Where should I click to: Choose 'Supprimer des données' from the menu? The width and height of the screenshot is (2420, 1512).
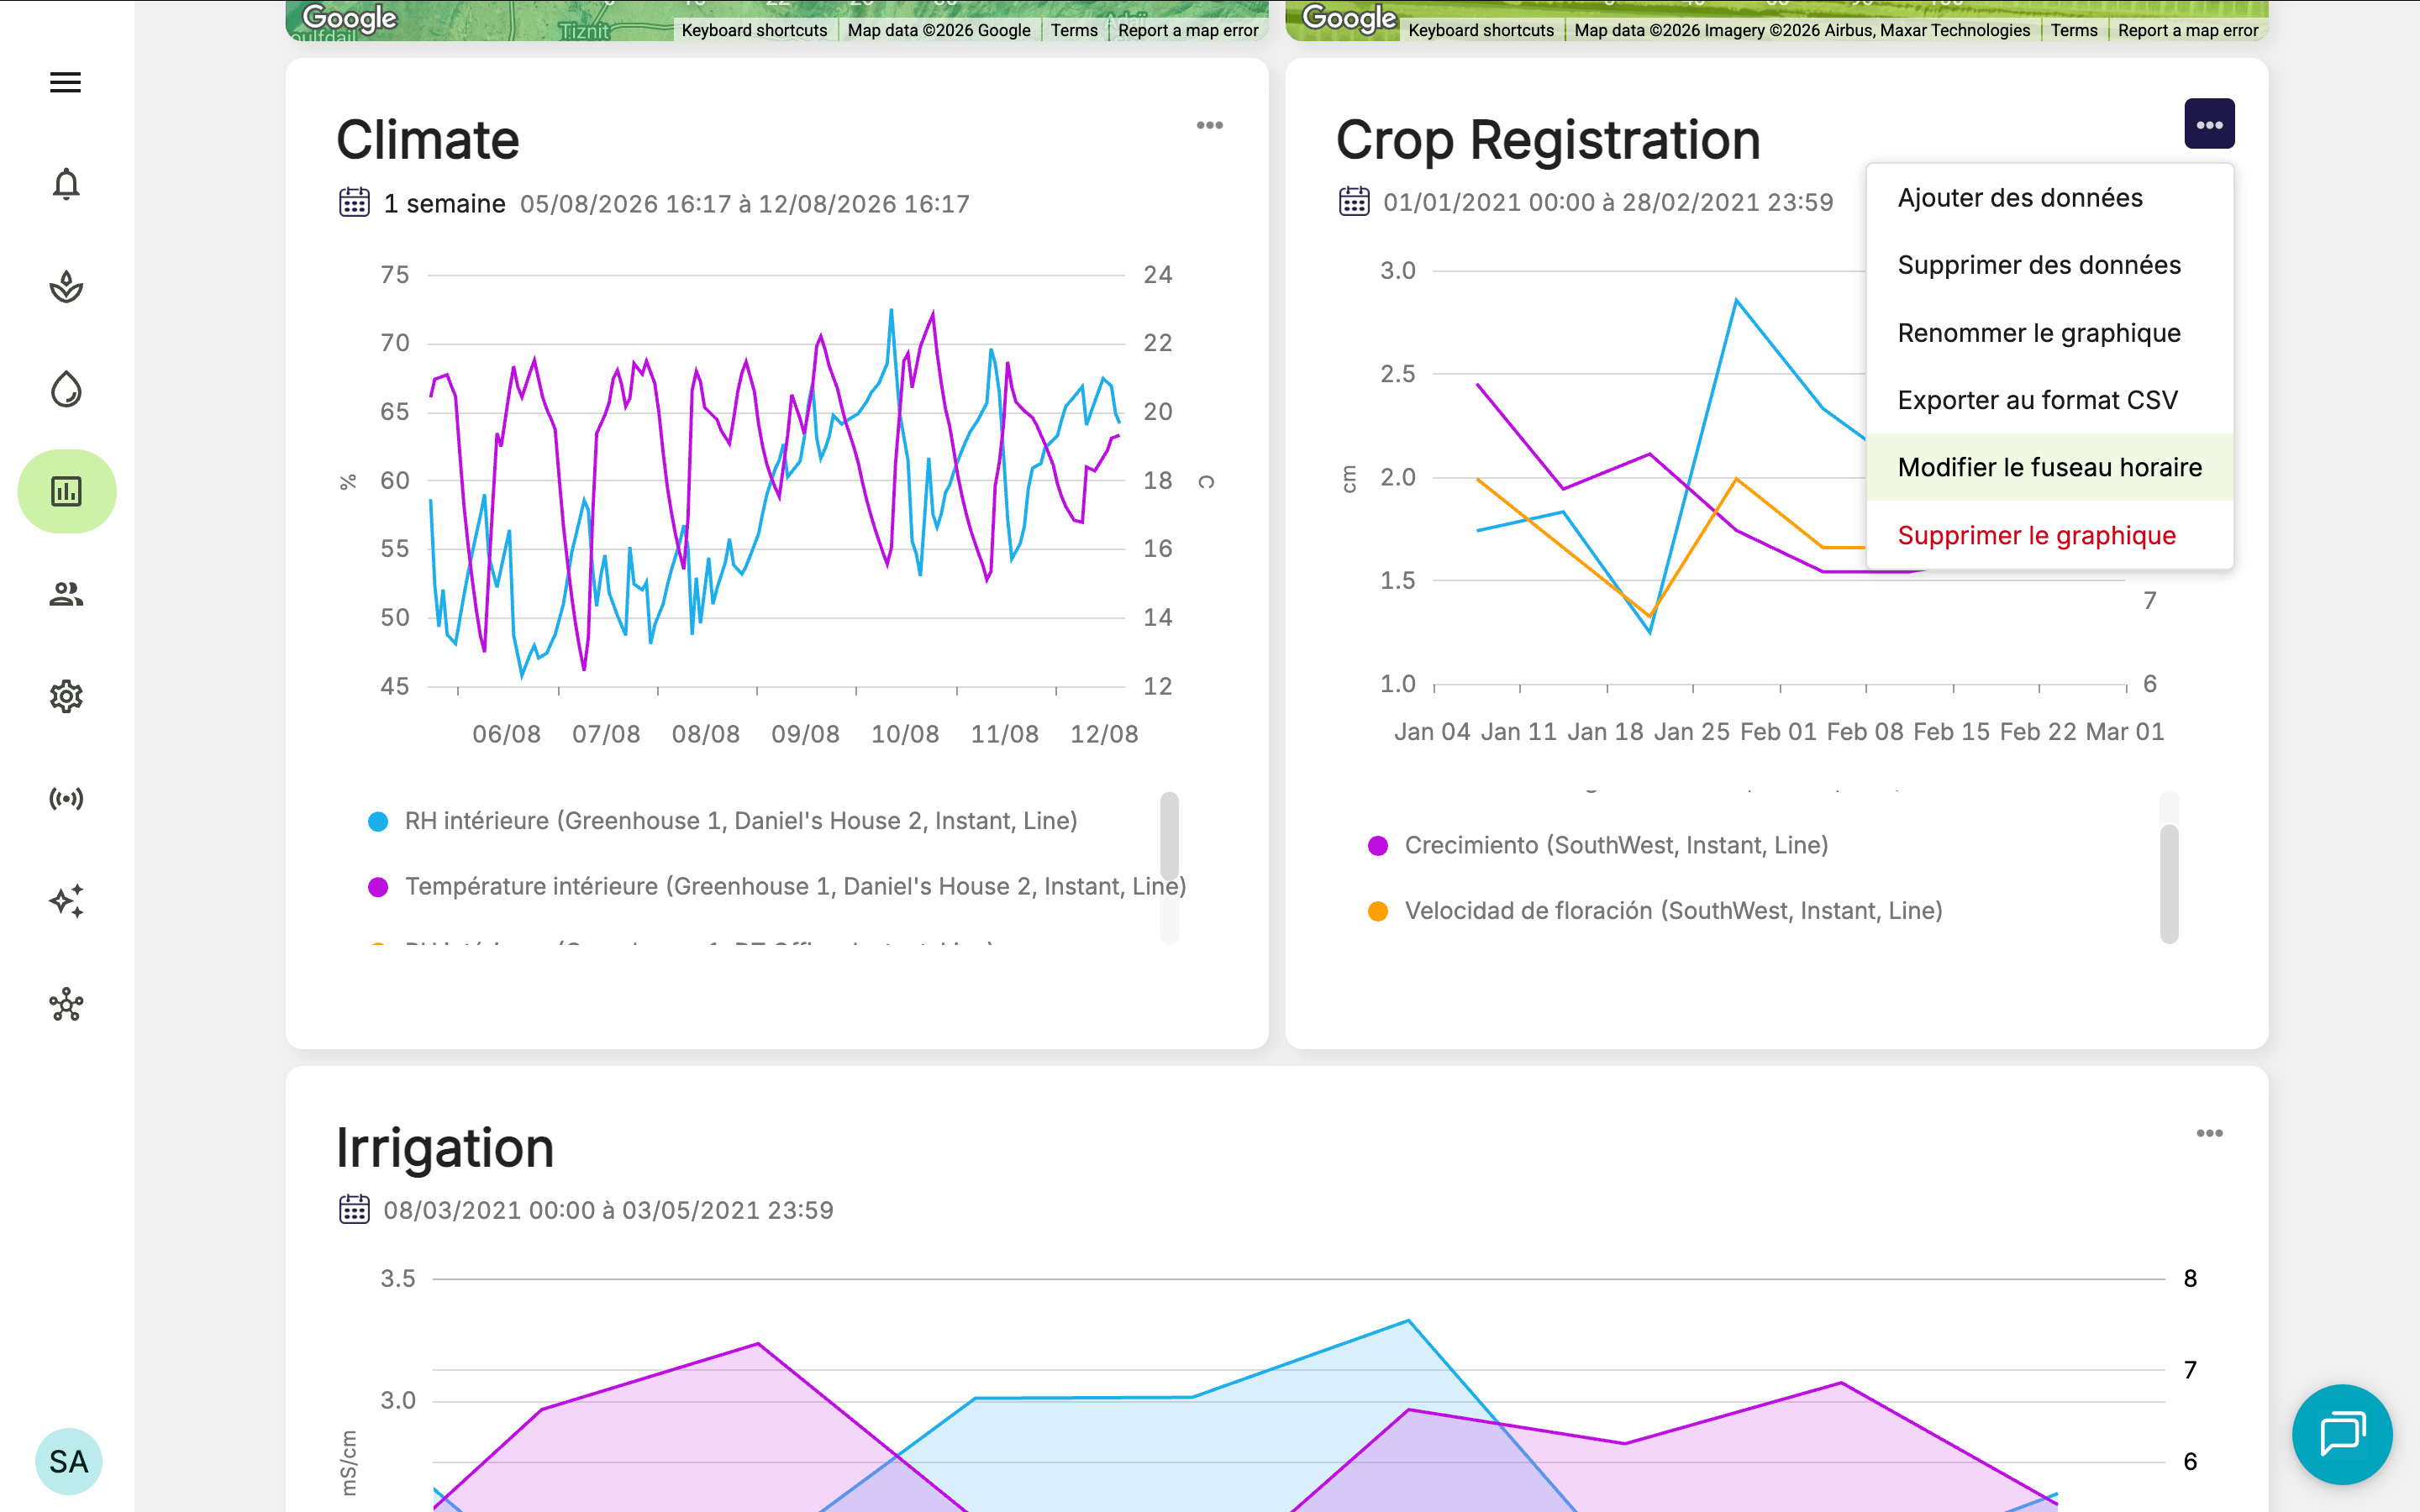(2049, 265)
